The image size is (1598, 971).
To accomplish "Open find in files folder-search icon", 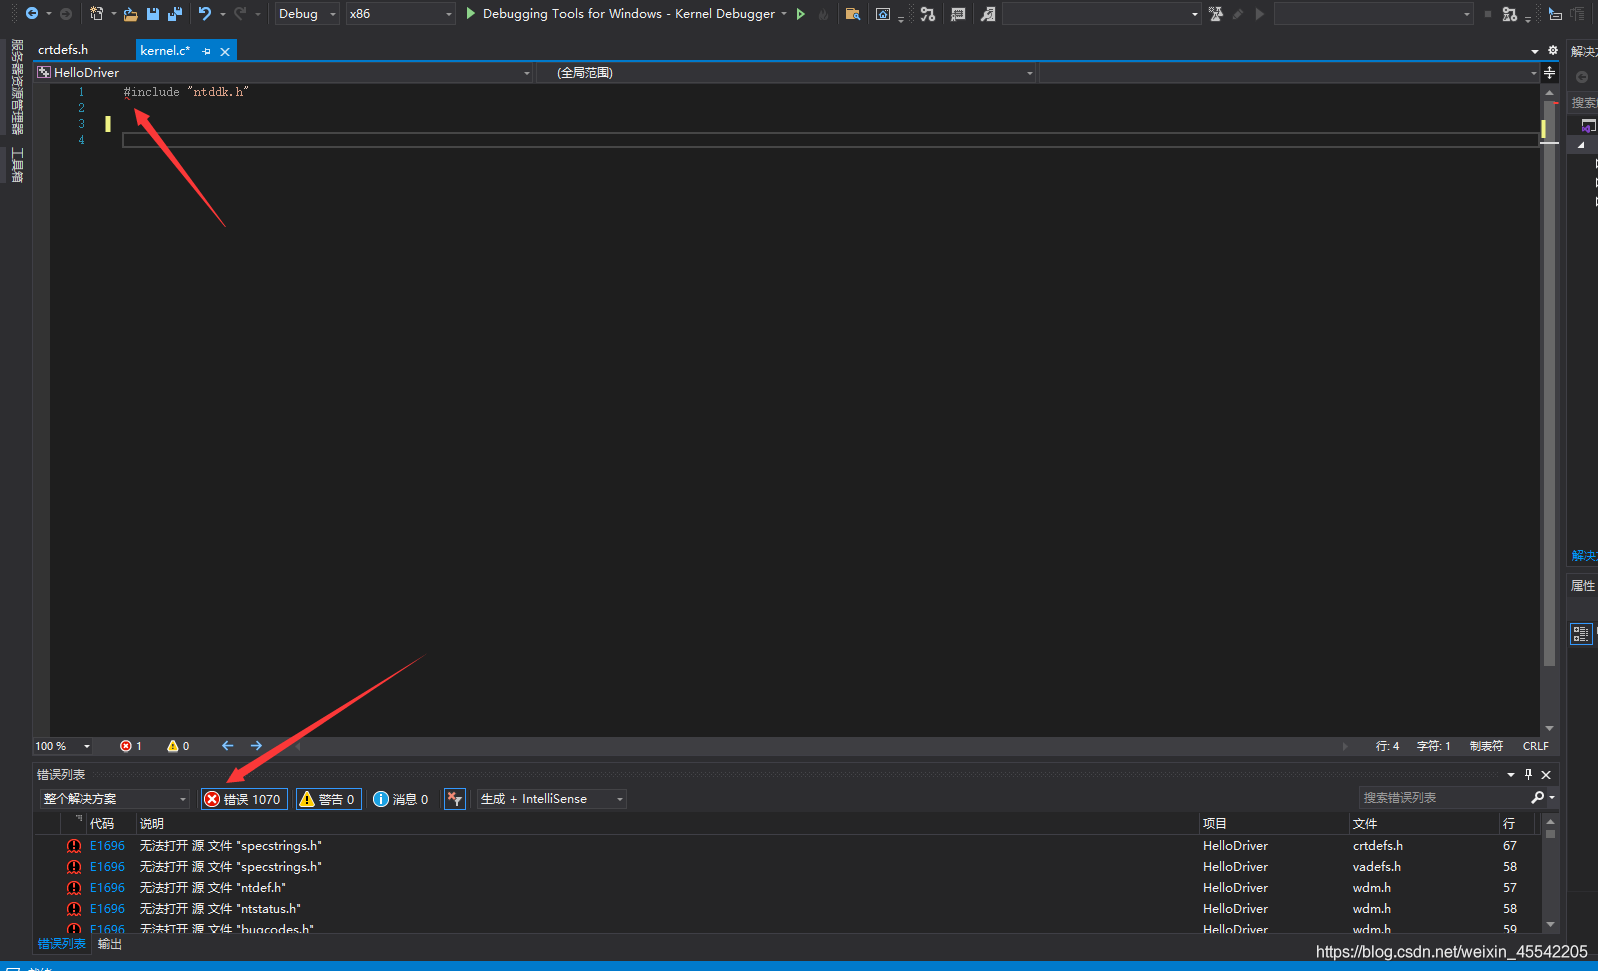I will (x=853, y=14).
